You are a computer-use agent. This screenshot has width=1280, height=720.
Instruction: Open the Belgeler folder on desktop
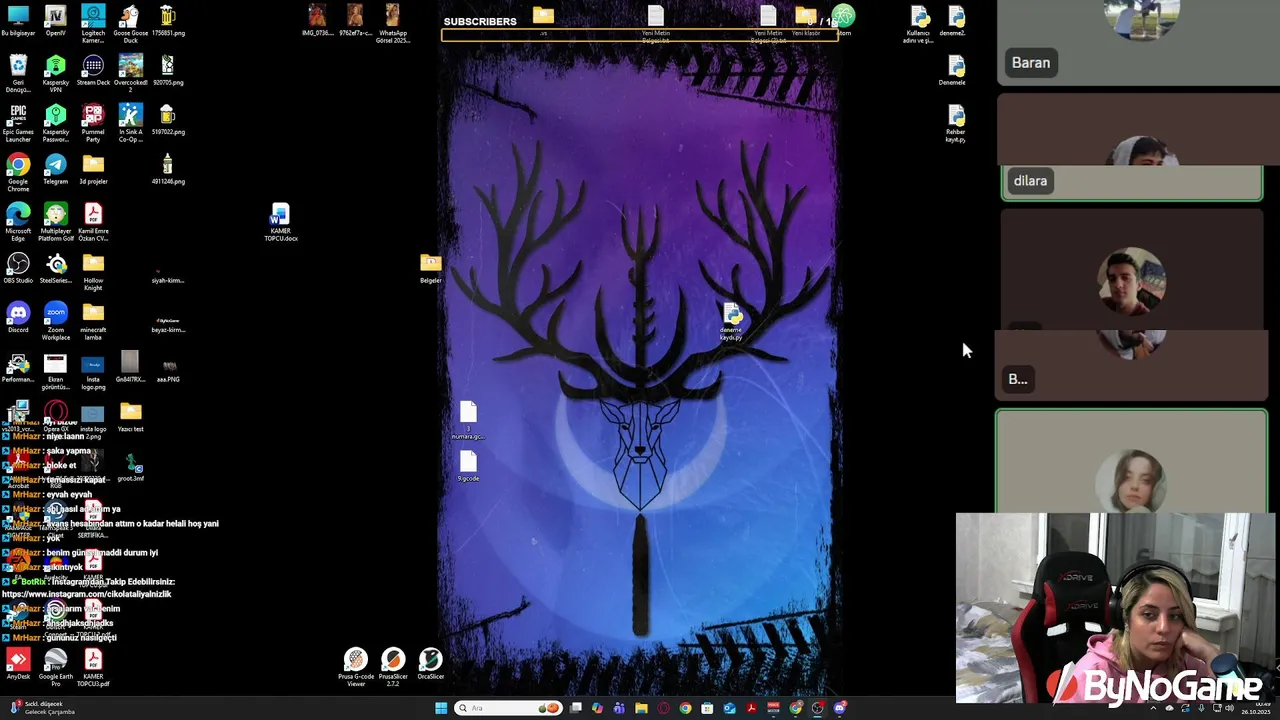tap(431, 268)
